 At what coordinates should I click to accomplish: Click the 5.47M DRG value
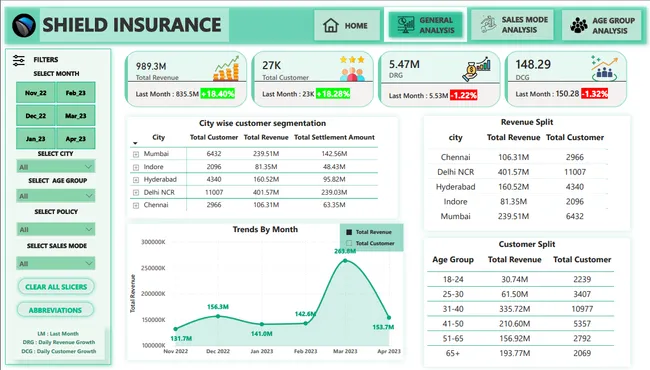pyautogui.click(x=404, y=64)
